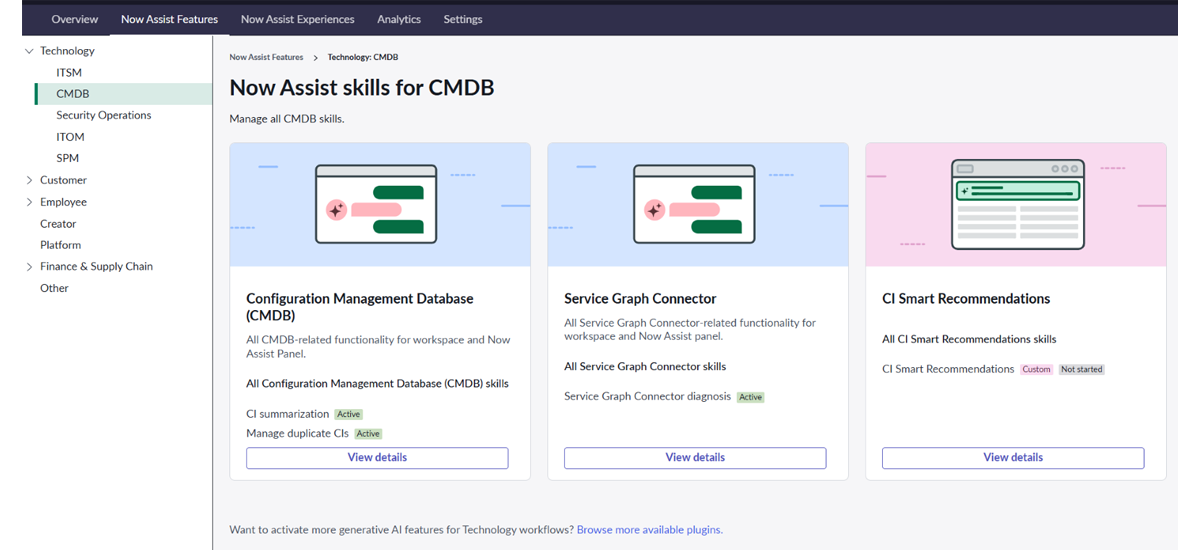1200x550 pixels.
Task: View details for Configuration Management Database card
Action: point(377,458)
